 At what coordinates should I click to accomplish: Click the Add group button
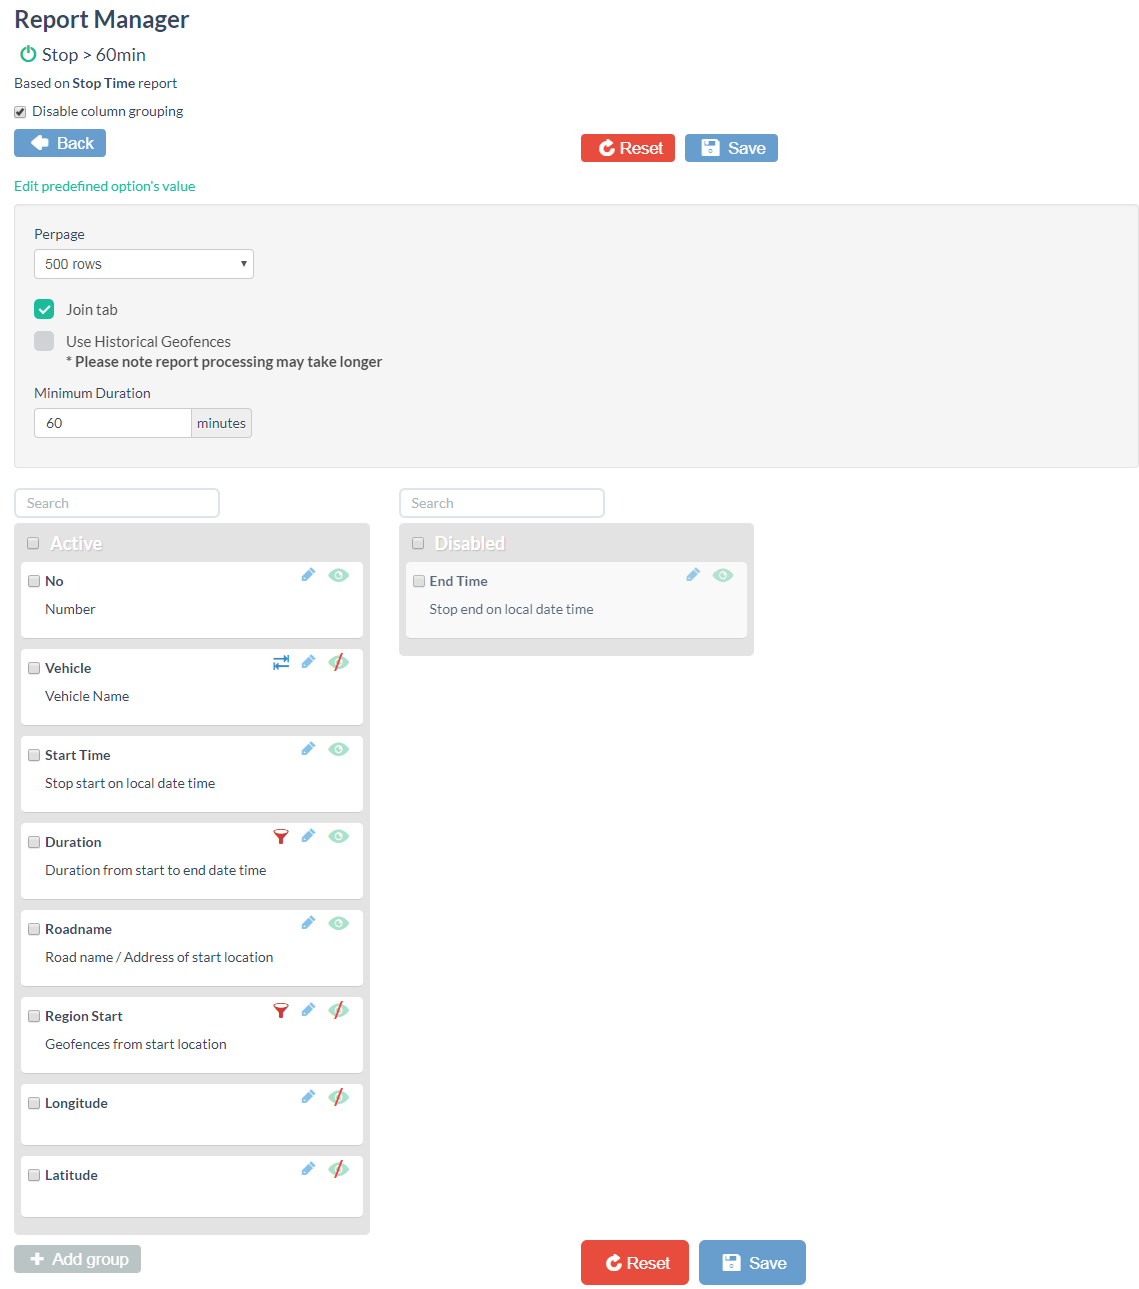coord(76,1258)
